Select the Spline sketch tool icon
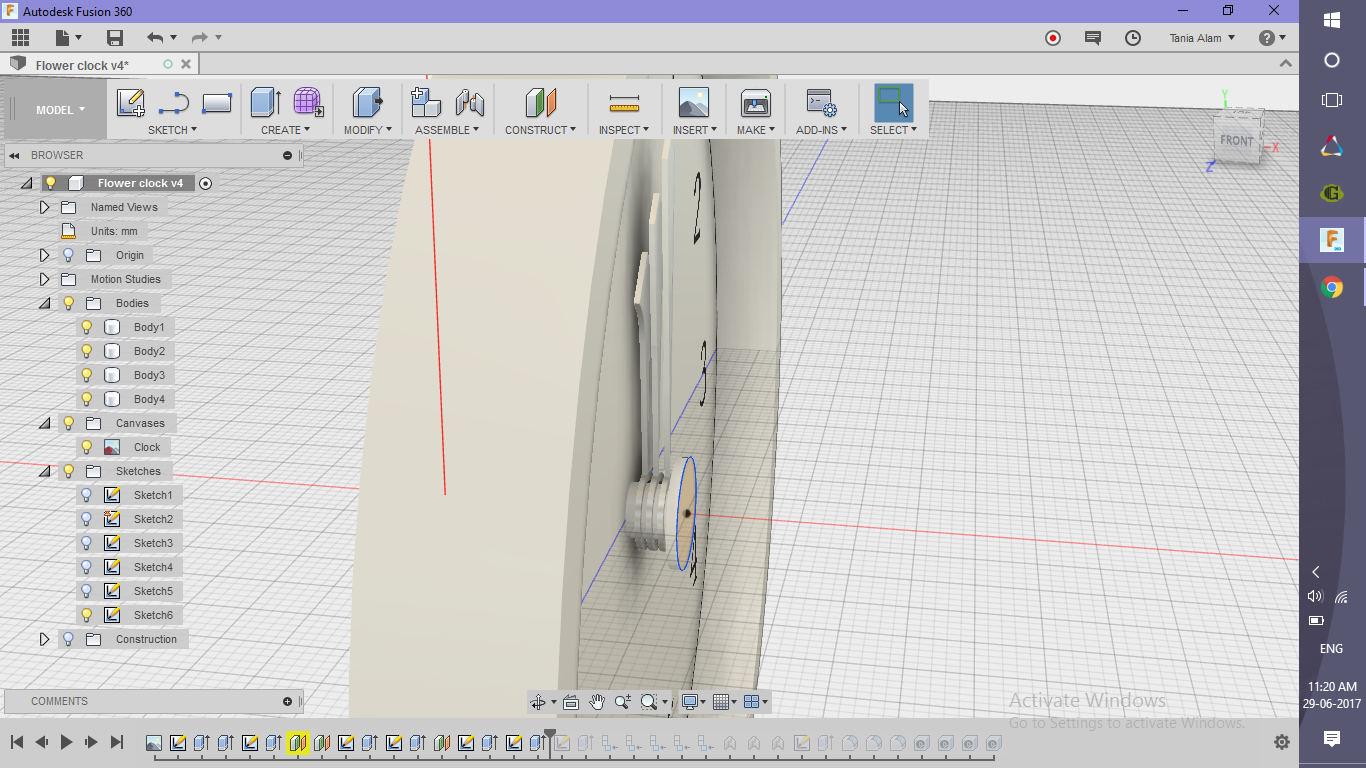 [174, 103]
